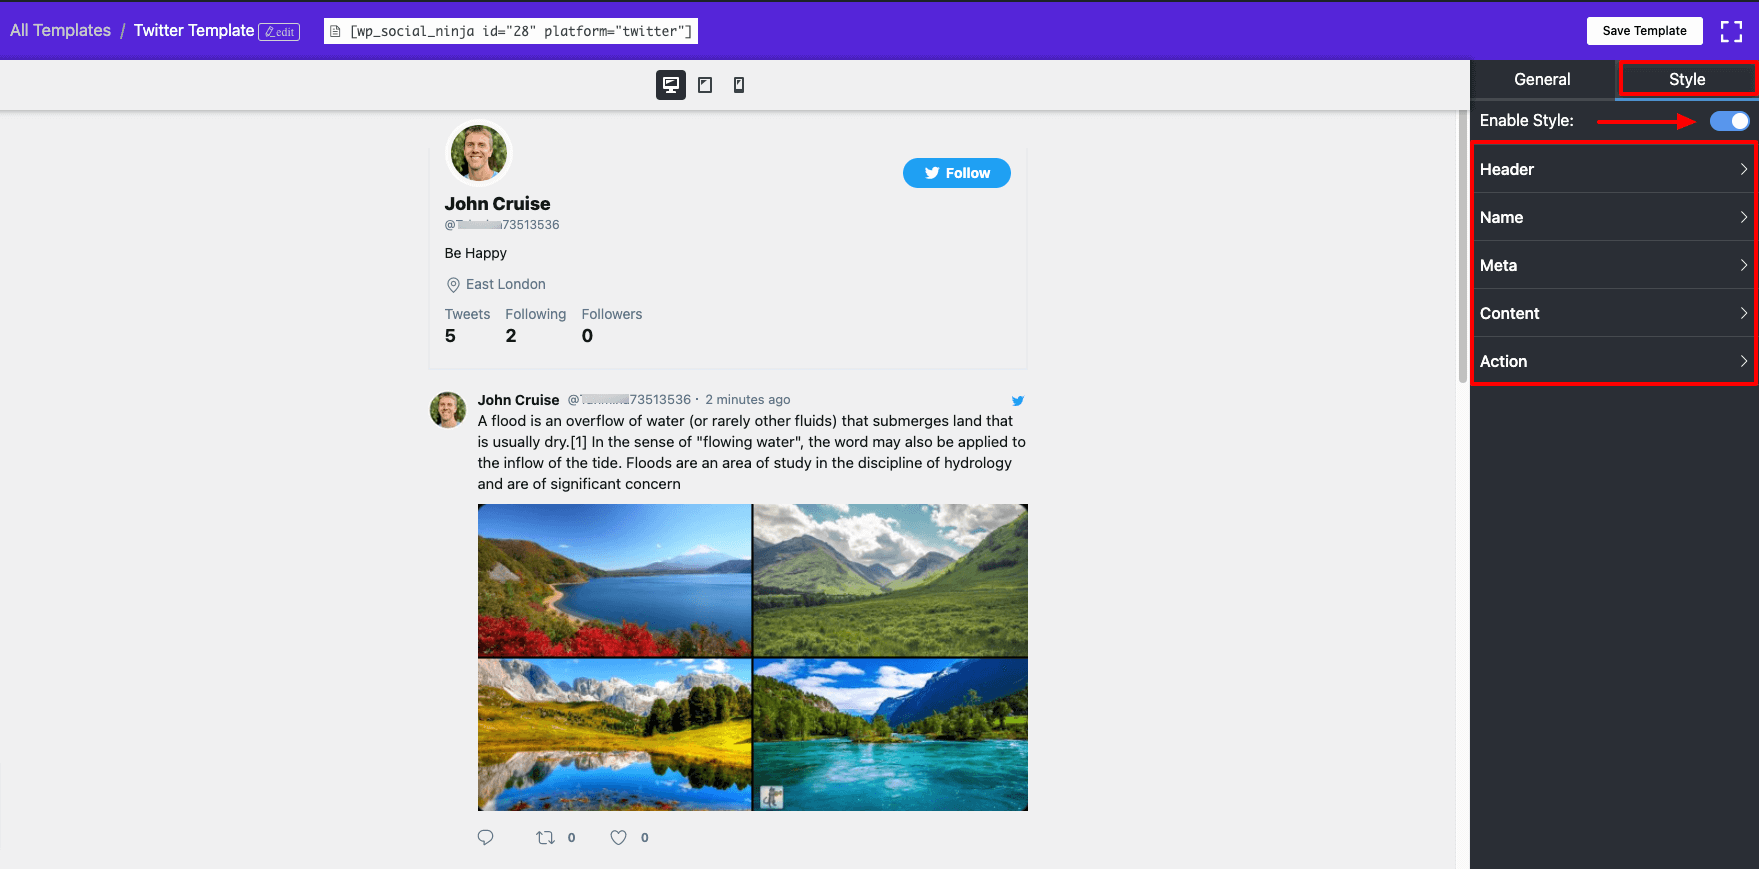Click the retweet icon under the tweet
Viewport: 1759px width, 869px height.
coord(545,837)
